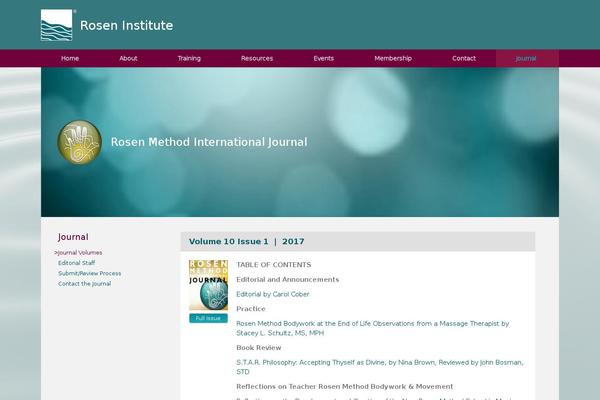Click the Editorial and Announcements section heading
Viewport: 600px width, 400px height.
287,279
